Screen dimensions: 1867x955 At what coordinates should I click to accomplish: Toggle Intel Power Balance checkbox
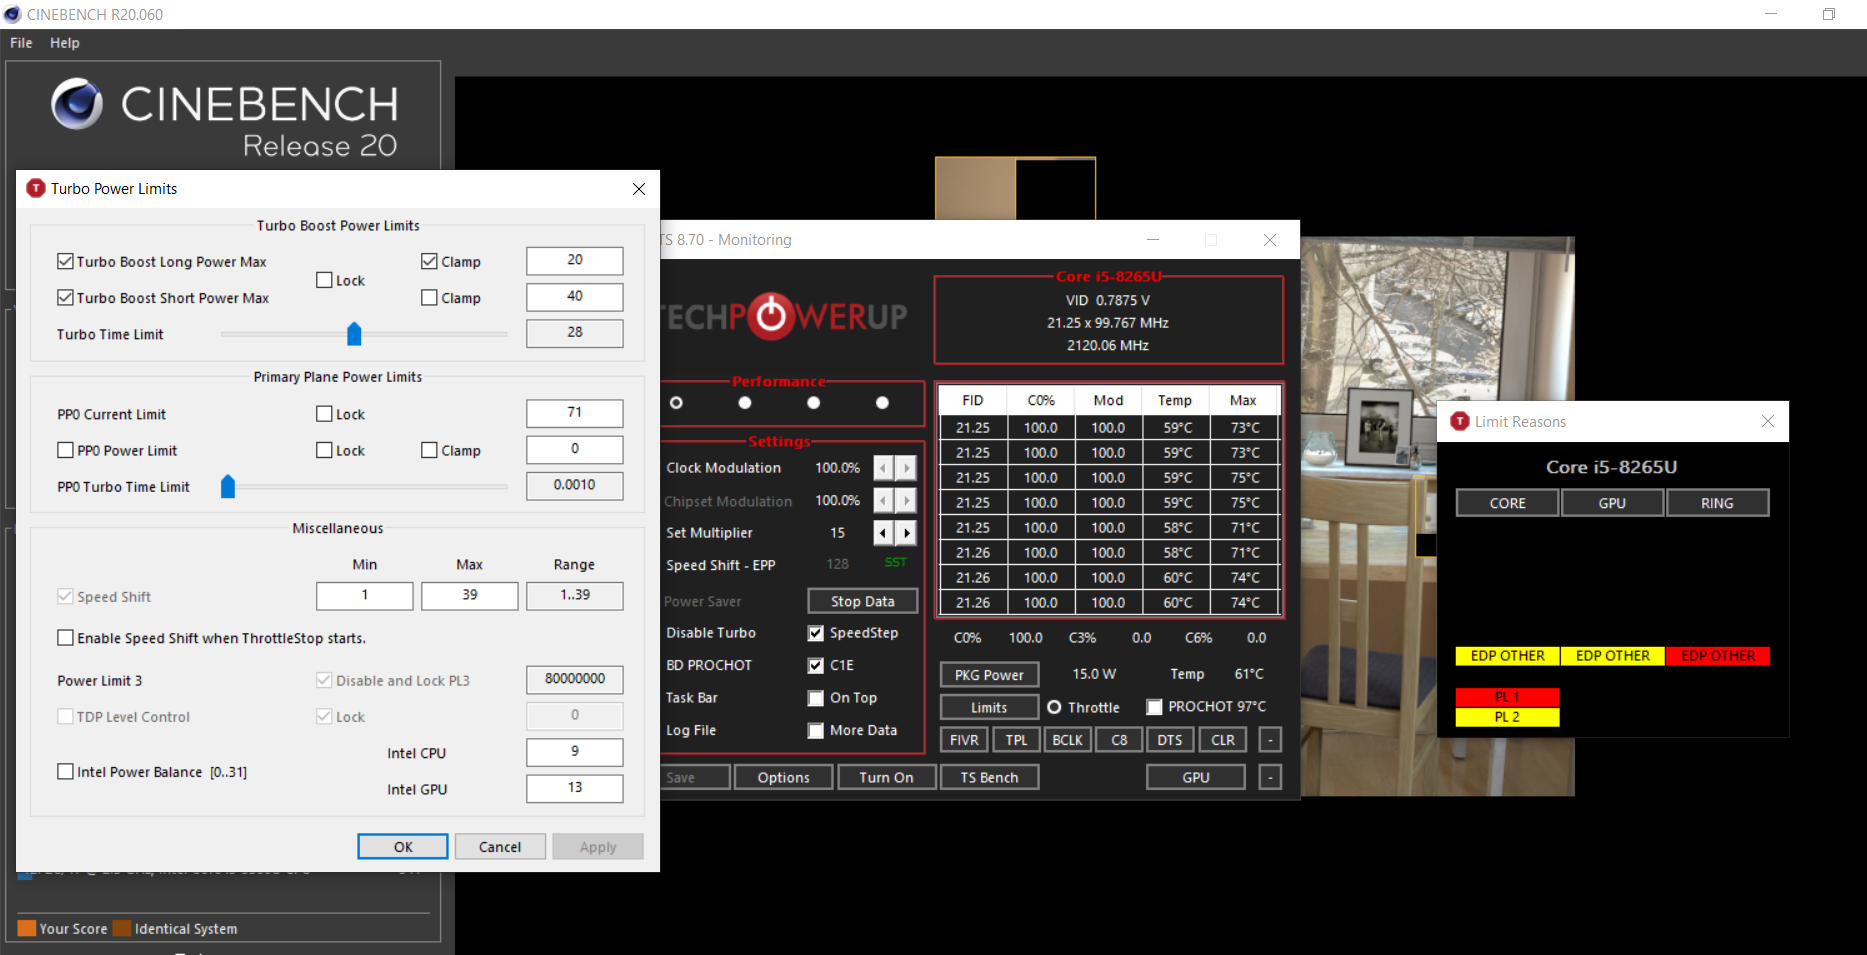pos(65,771)
